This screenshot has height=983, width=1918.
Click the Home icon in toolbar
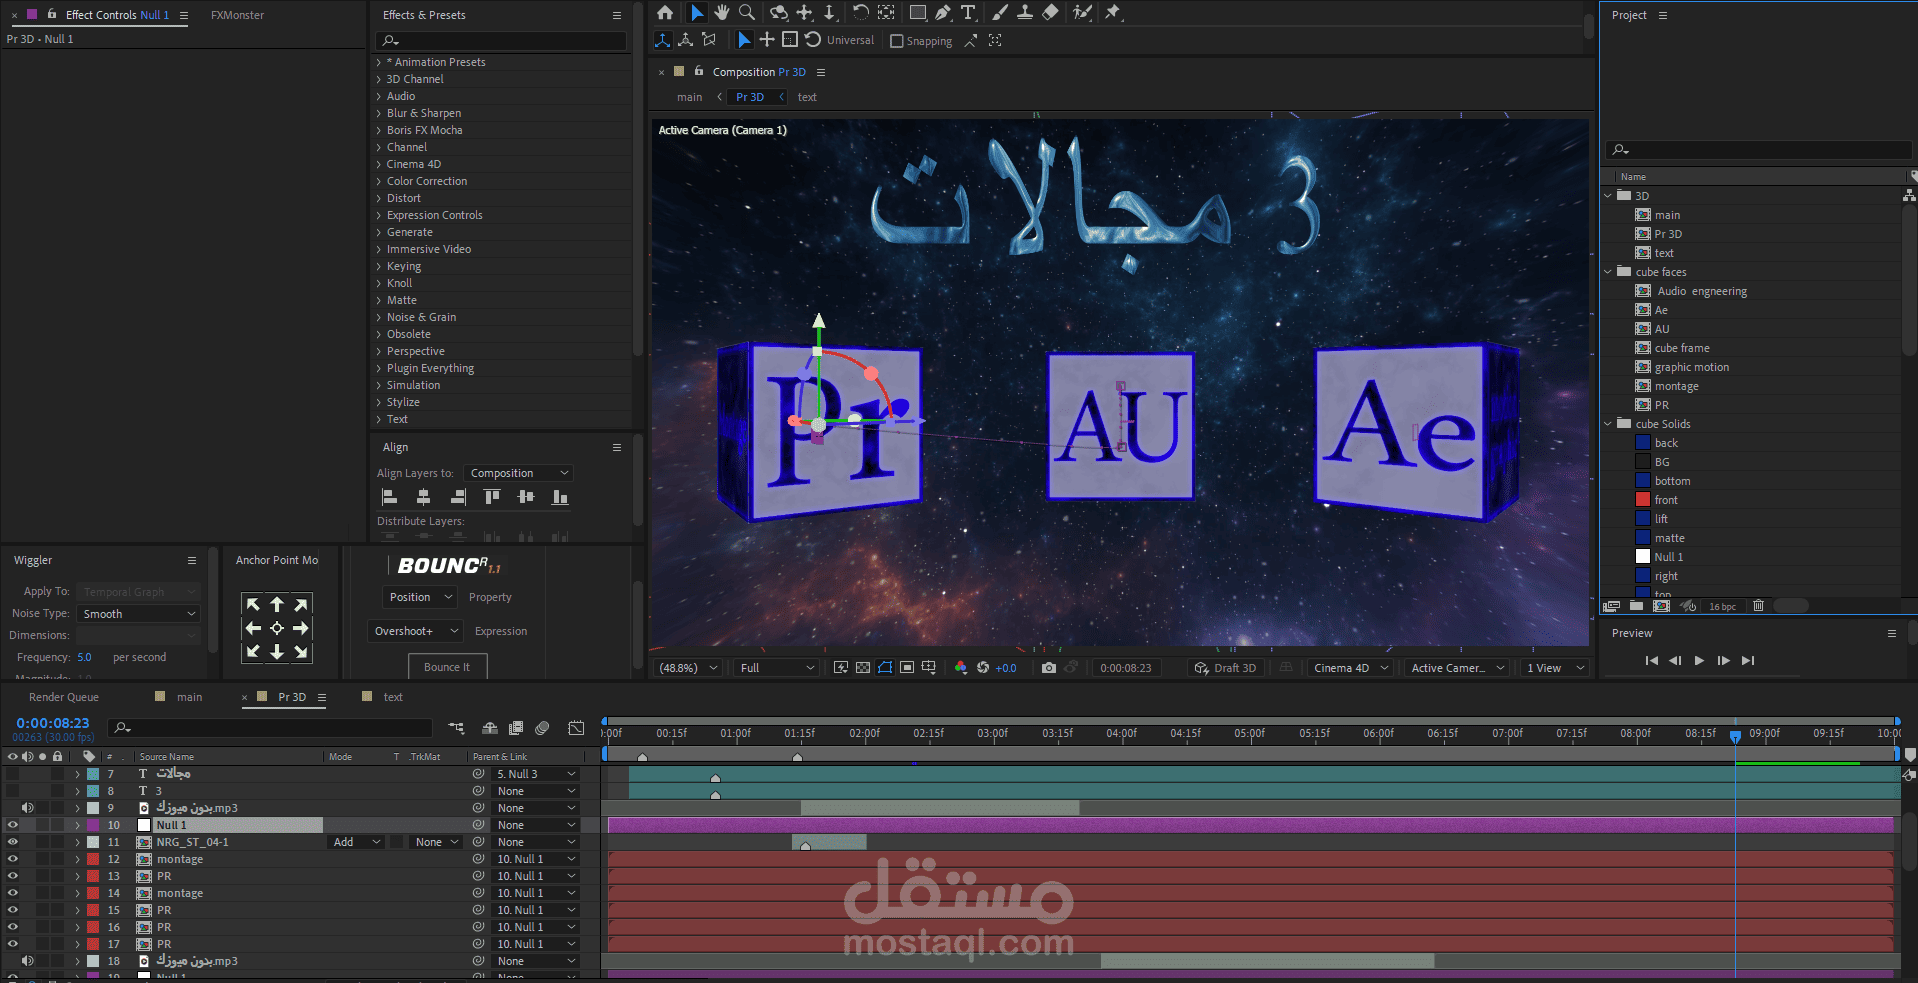coord(665,13)
